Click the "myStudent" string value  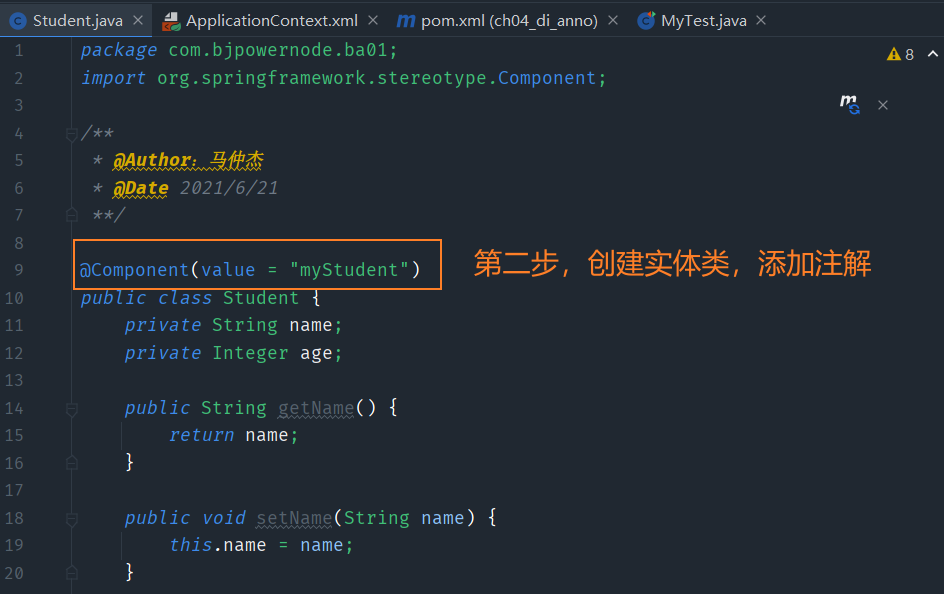(349, 270)
